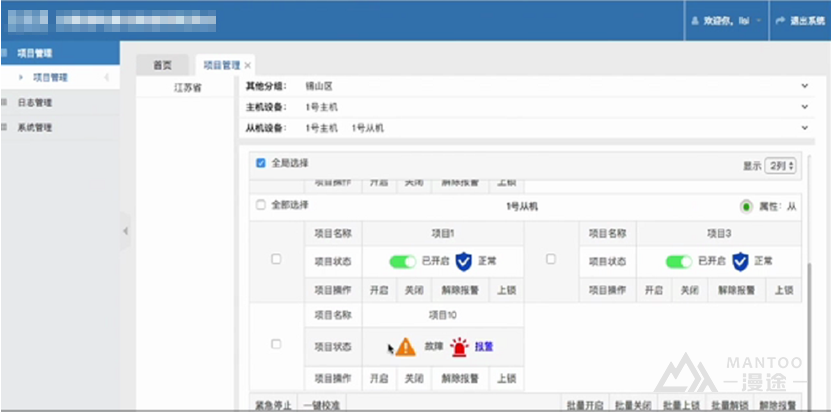Click the user icon beside 欢迎你
Image resolution: width=832 pixels, height=412 pixels.
pos(693,20)
